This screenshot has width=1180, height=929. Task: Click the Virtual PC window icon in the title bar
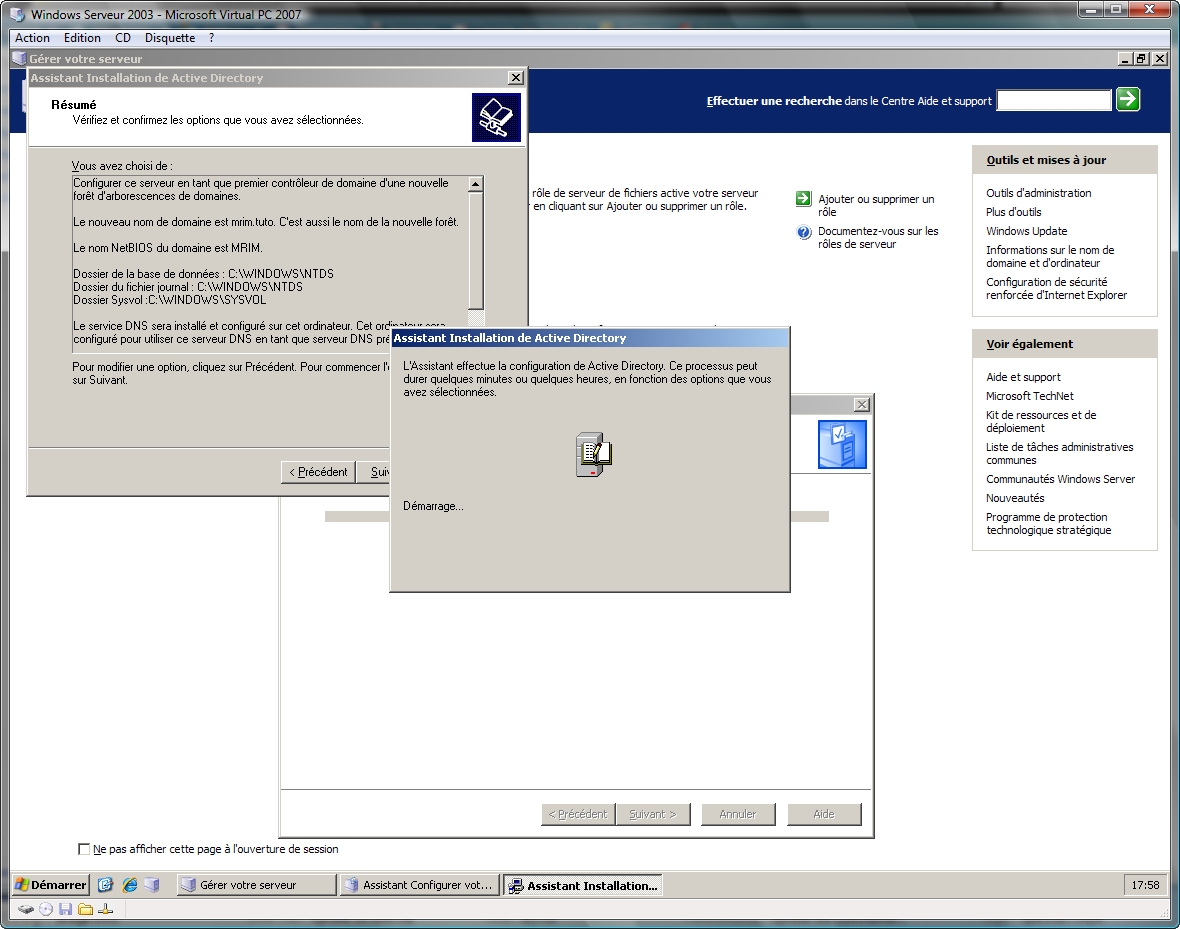tap(17, 14)
